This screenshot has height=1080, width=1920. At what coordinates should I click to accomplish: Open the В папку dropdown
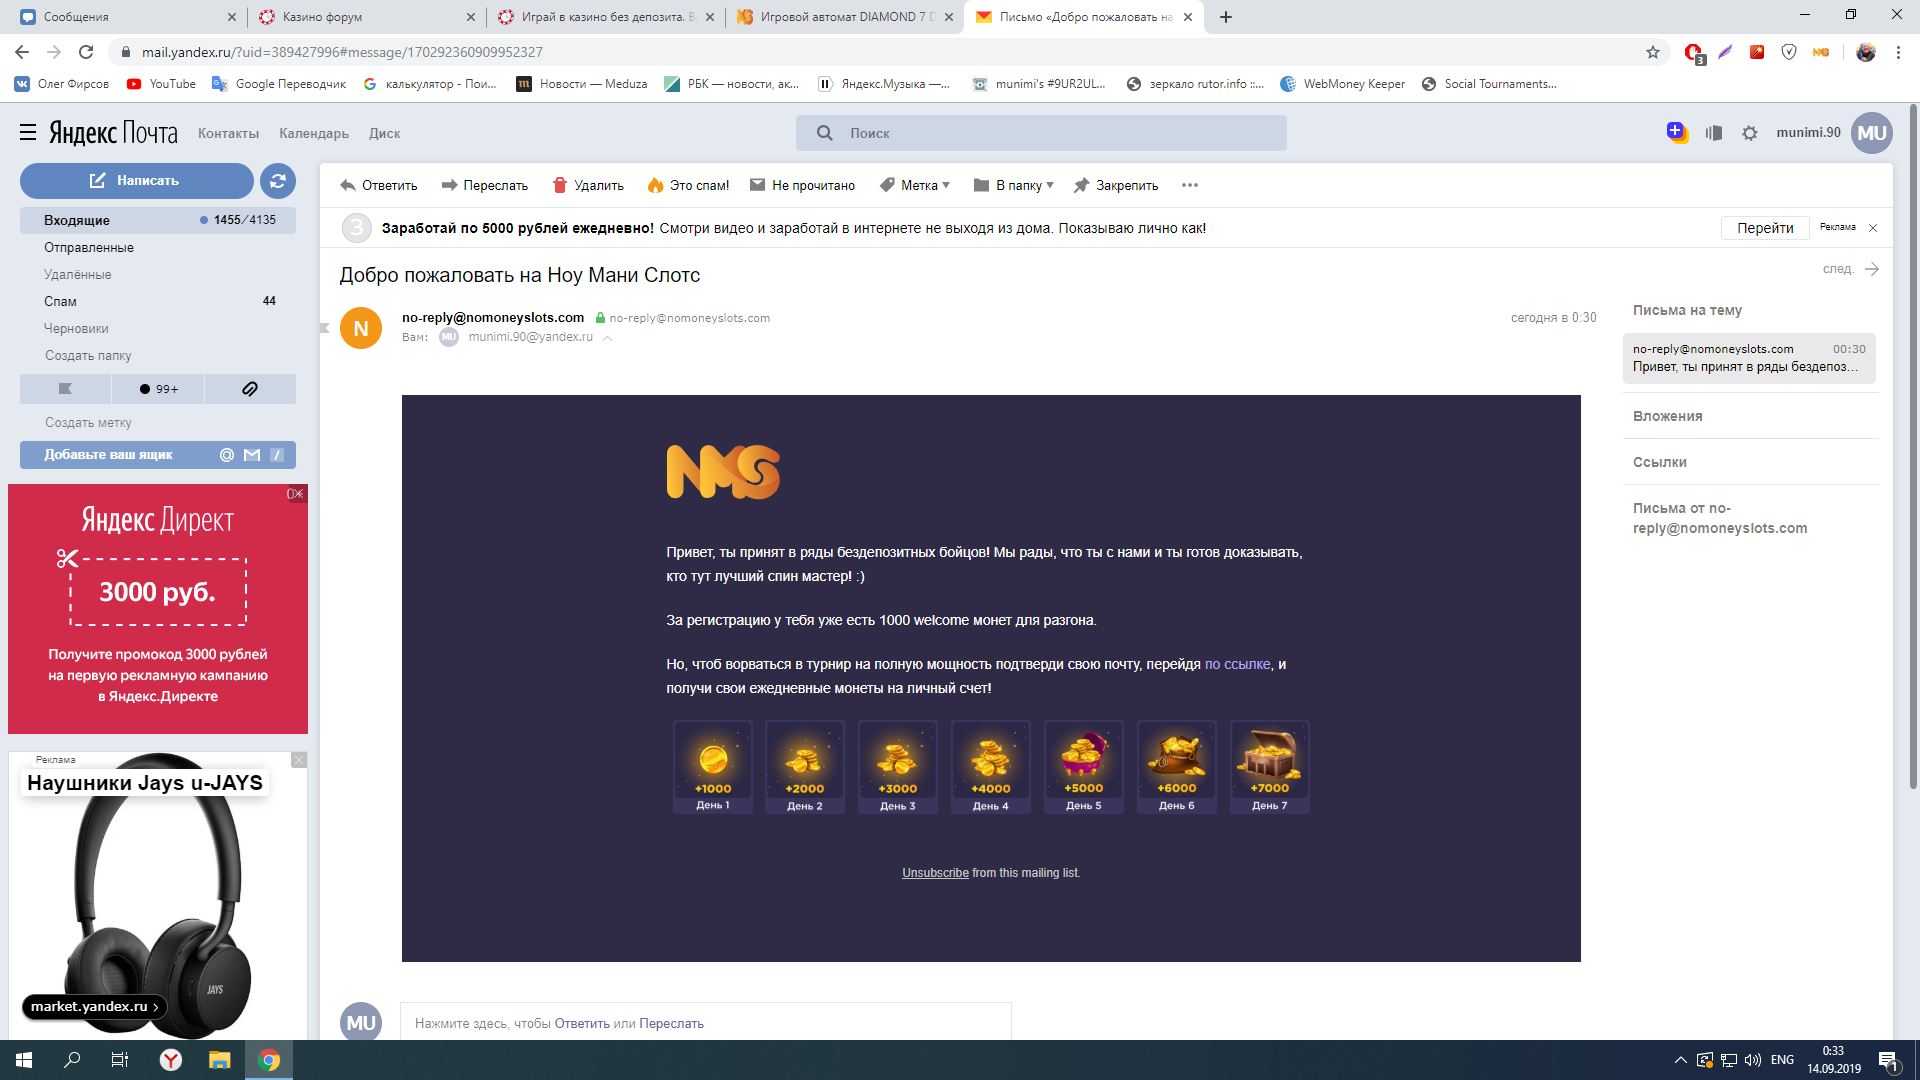pyautogui.click(x=1013, y=185)
